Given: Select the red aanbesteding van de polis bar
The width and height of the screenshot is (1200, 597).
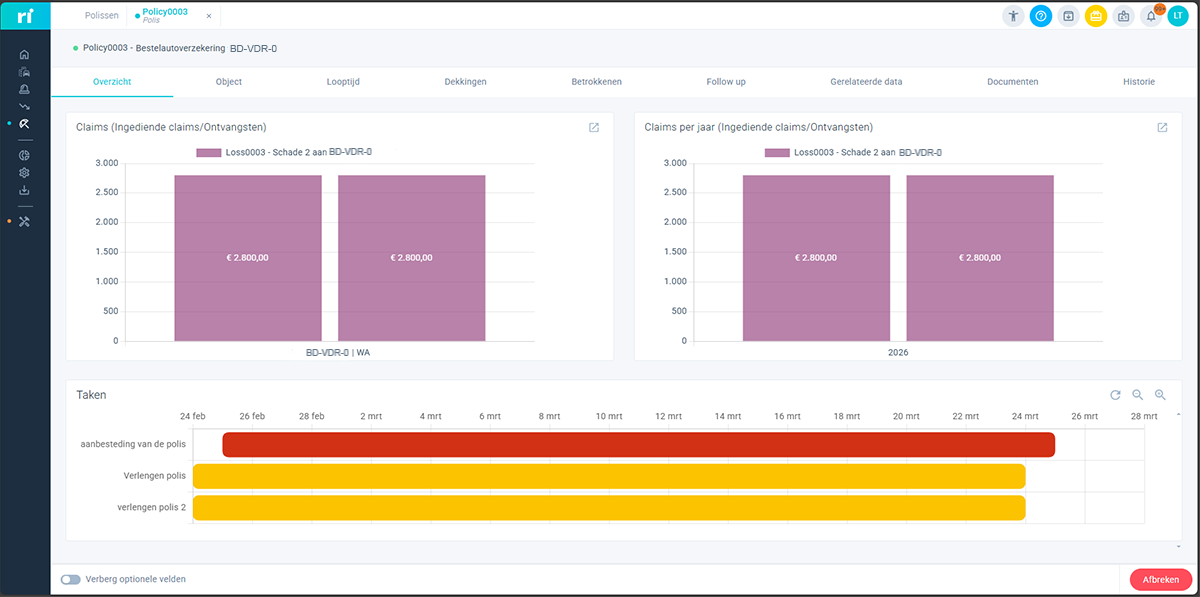Looking at the screenshot, I should click(x=638, y=445).
